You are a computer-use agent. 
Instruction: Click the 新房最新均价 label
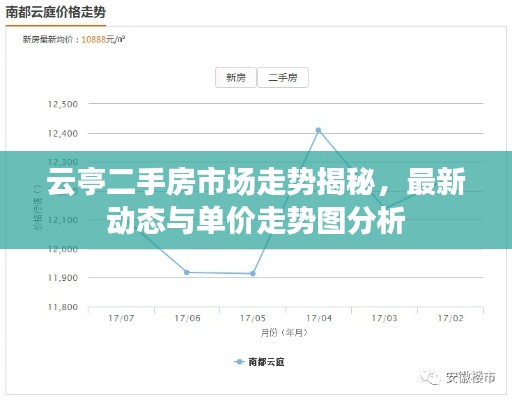(48, 40)
